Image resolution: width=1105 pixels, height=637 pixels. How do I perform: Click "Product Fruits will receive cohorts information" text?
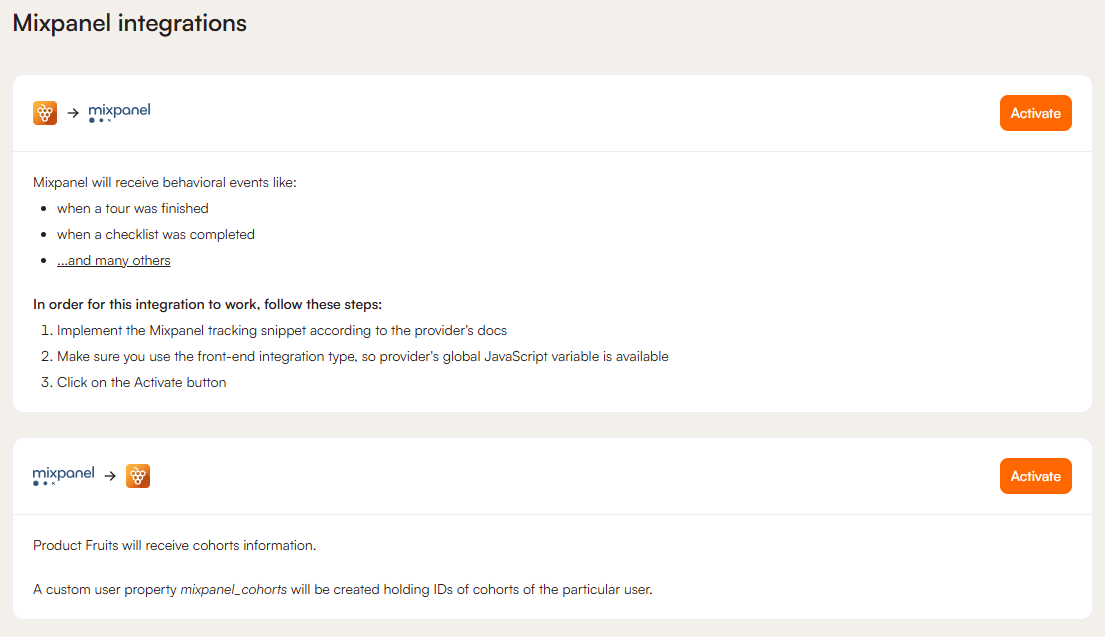click(174, 546)
